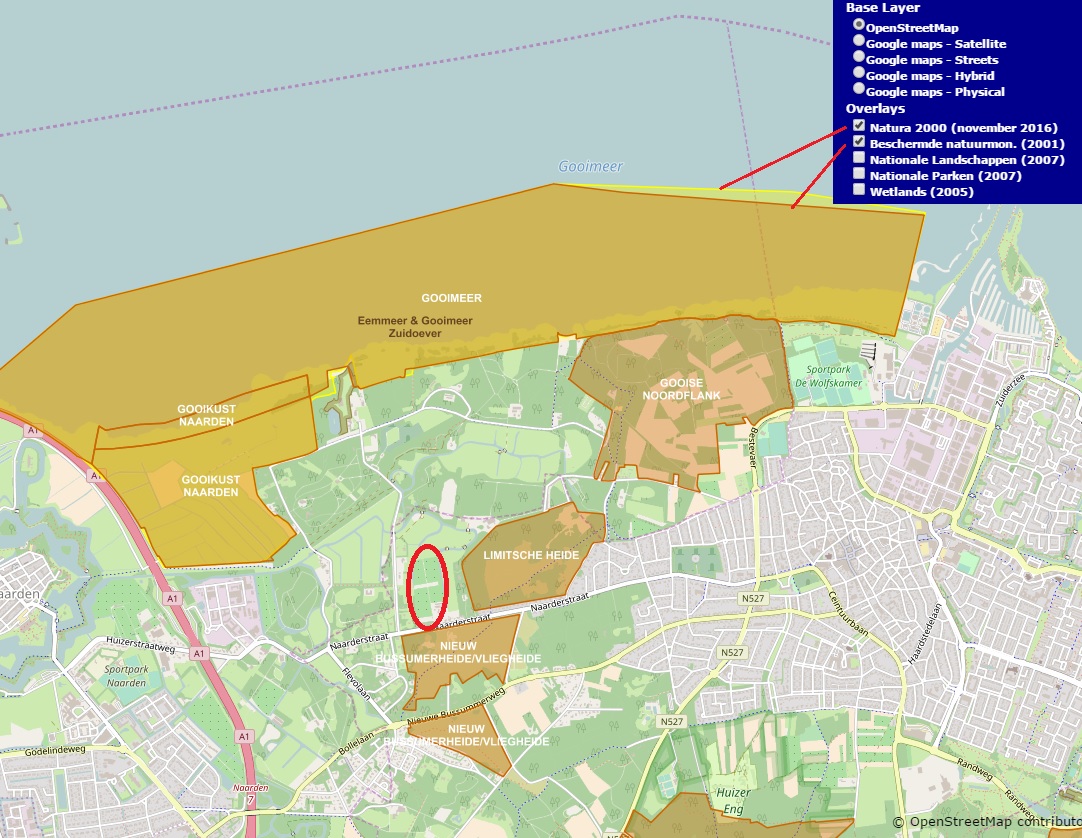Uncheck Natura 2000 (november 2016) overlay
The width and height of the screenshot is (1082, 838).
coord(858,126)
